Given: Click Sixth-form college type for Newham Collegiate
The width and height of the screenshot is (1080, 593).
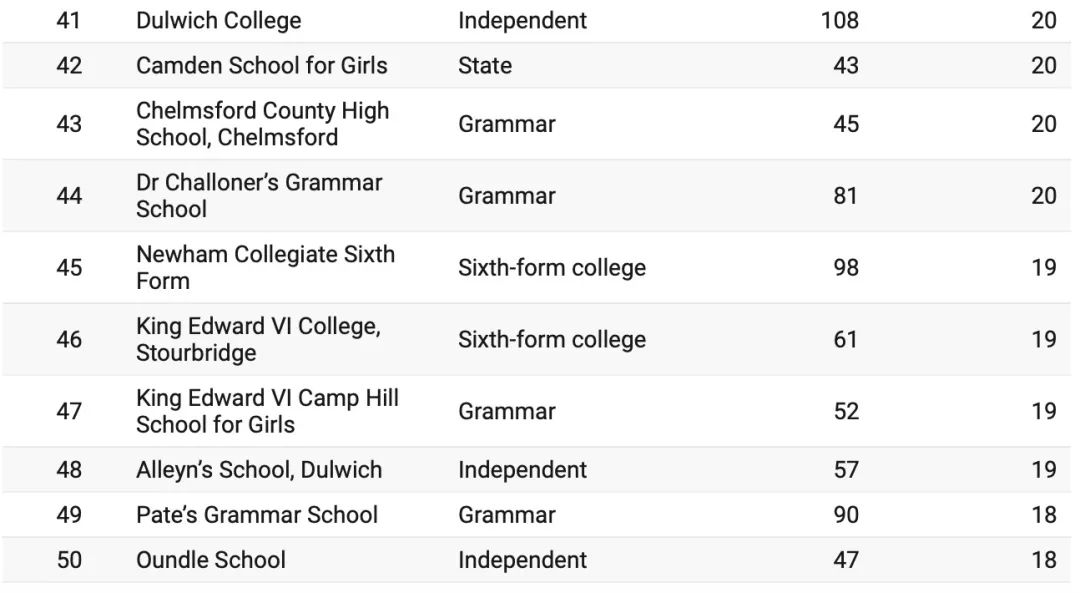Looking at the screenshot, I should 552,267.
